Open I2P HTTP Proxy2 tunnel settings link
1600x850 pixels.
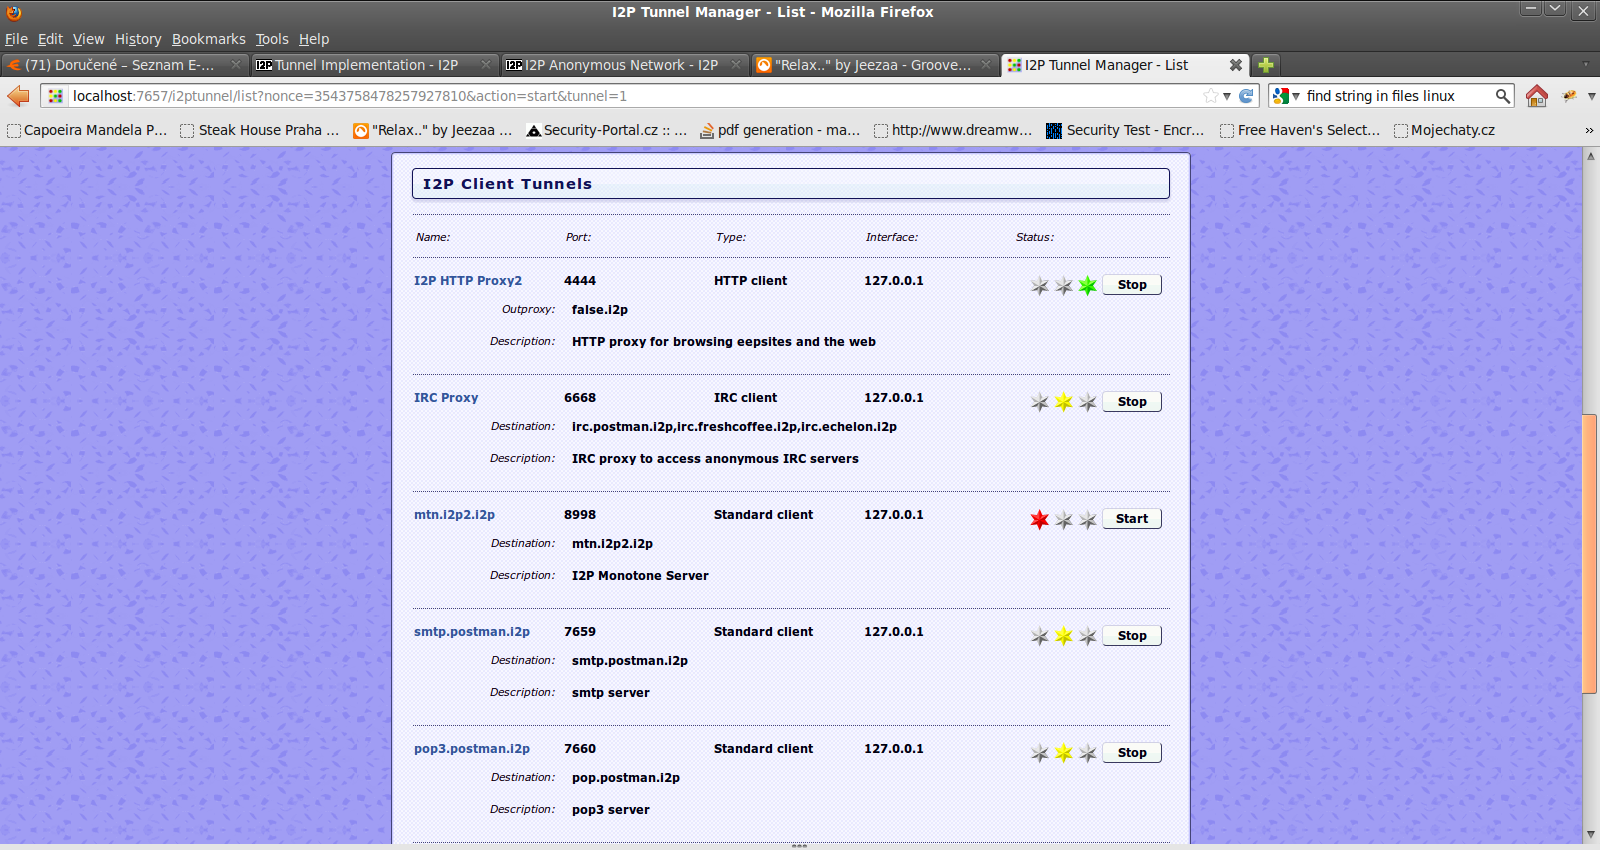click(x=468, y=281)
